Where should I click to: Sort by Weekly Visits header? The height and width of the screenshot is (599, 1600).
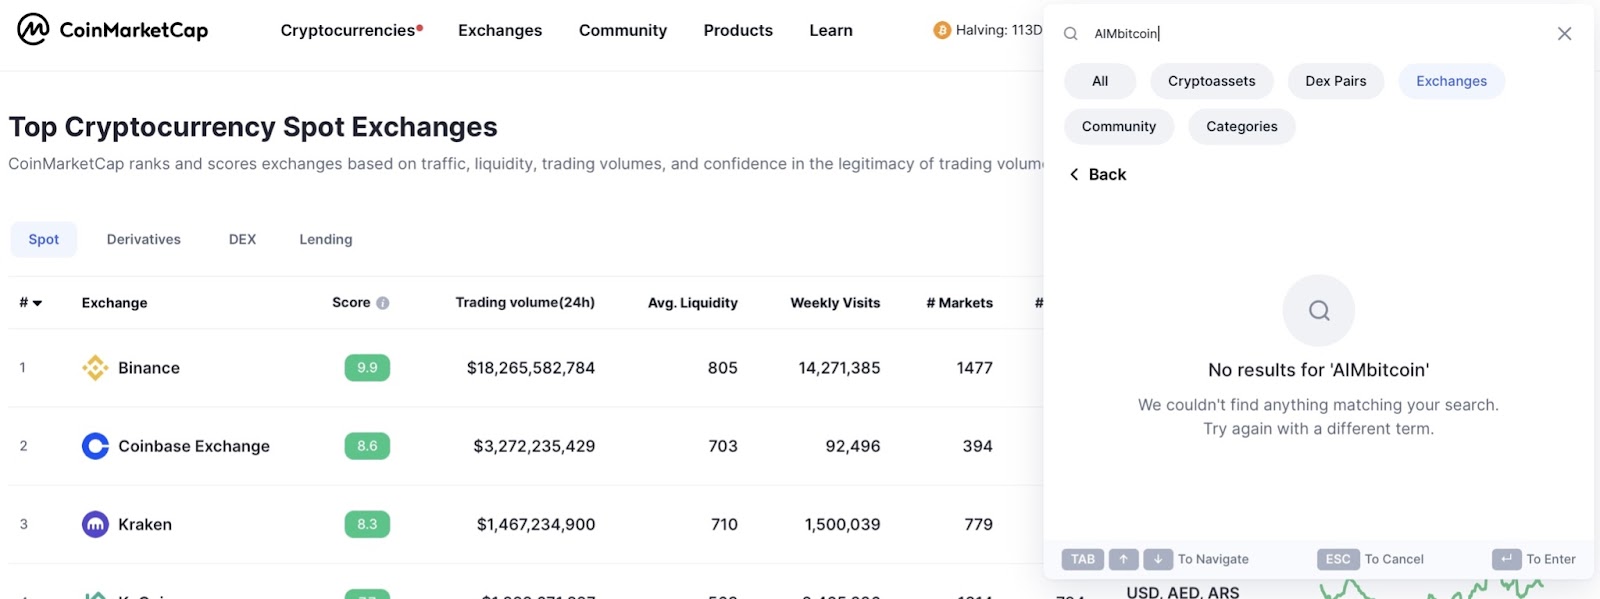[835, 303]
